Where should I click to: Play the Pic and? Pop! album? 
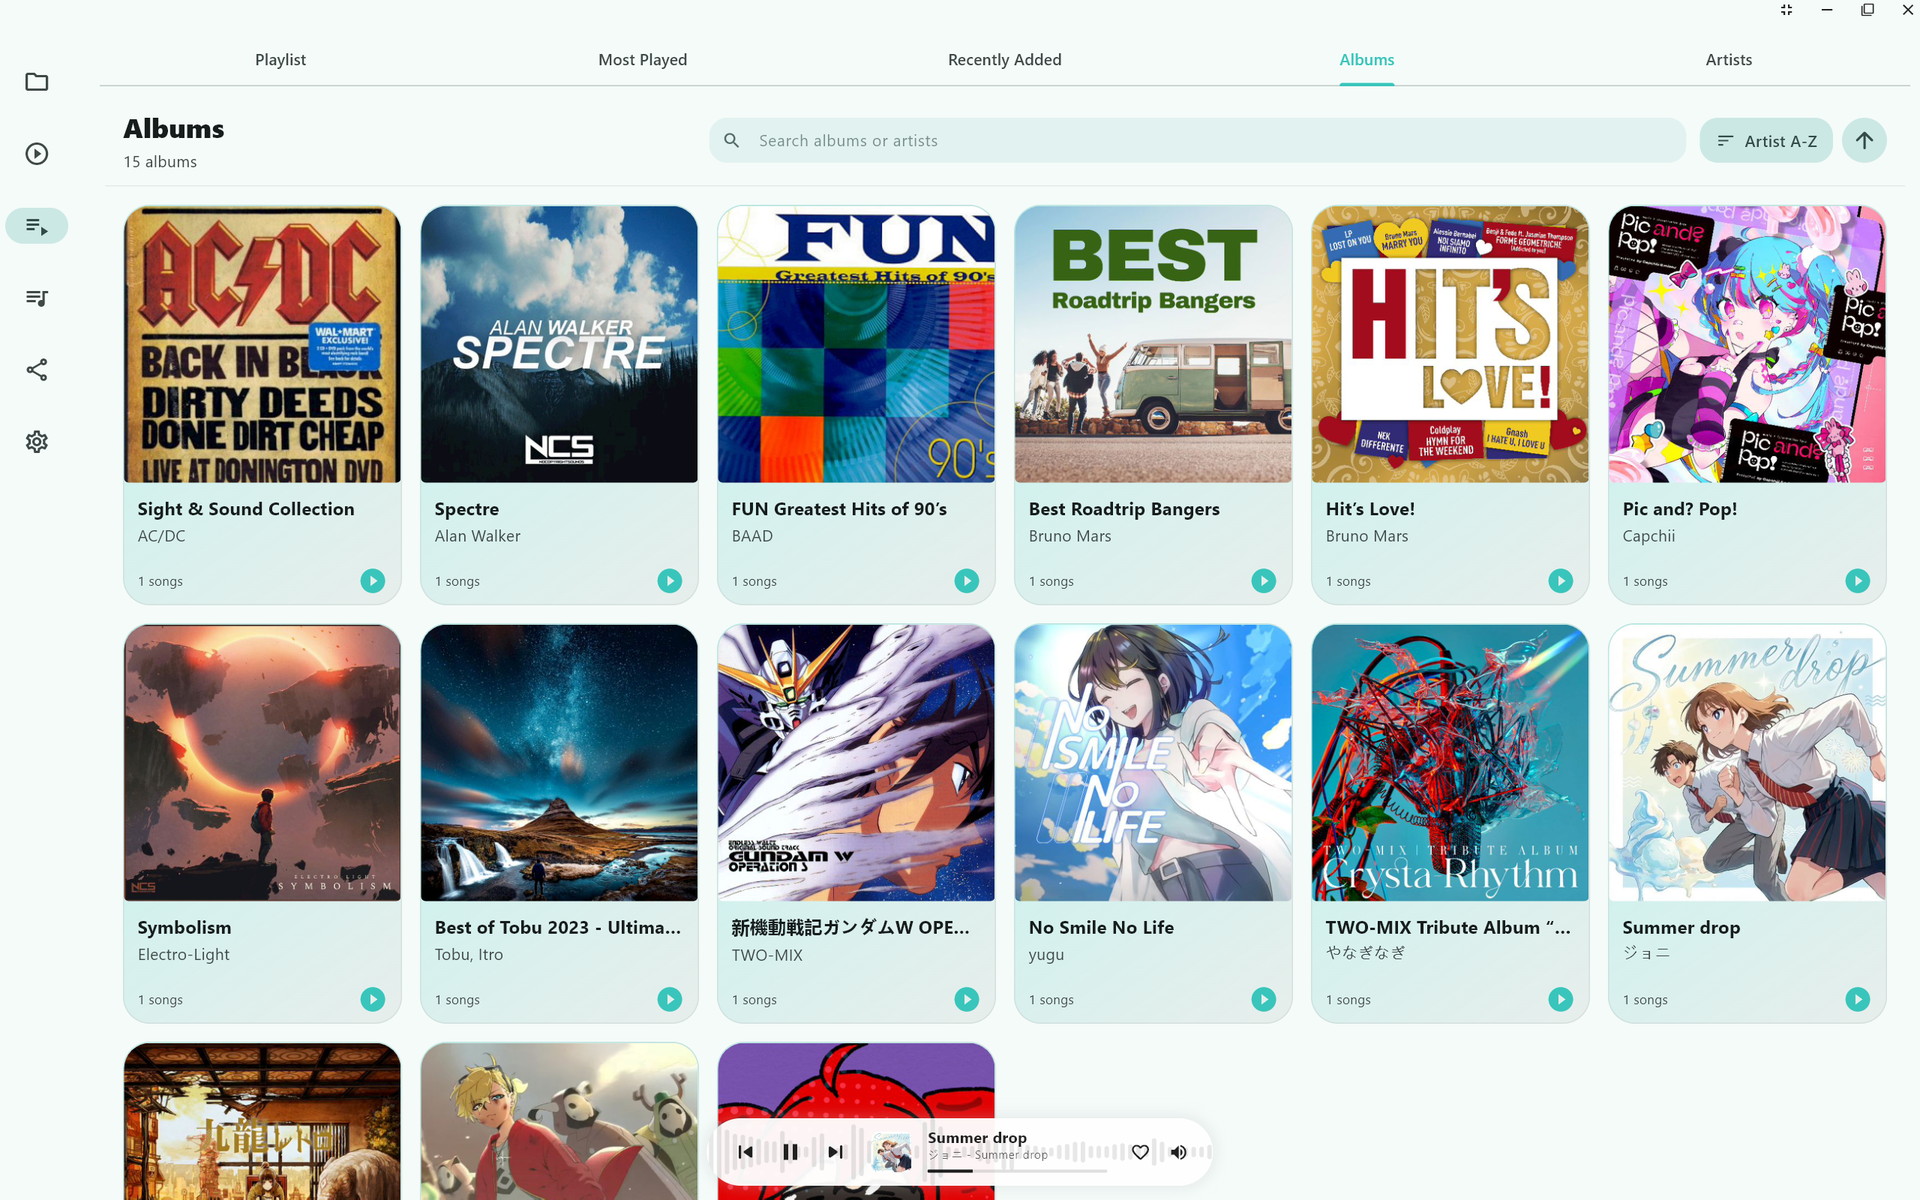(x=1858, y=581)
